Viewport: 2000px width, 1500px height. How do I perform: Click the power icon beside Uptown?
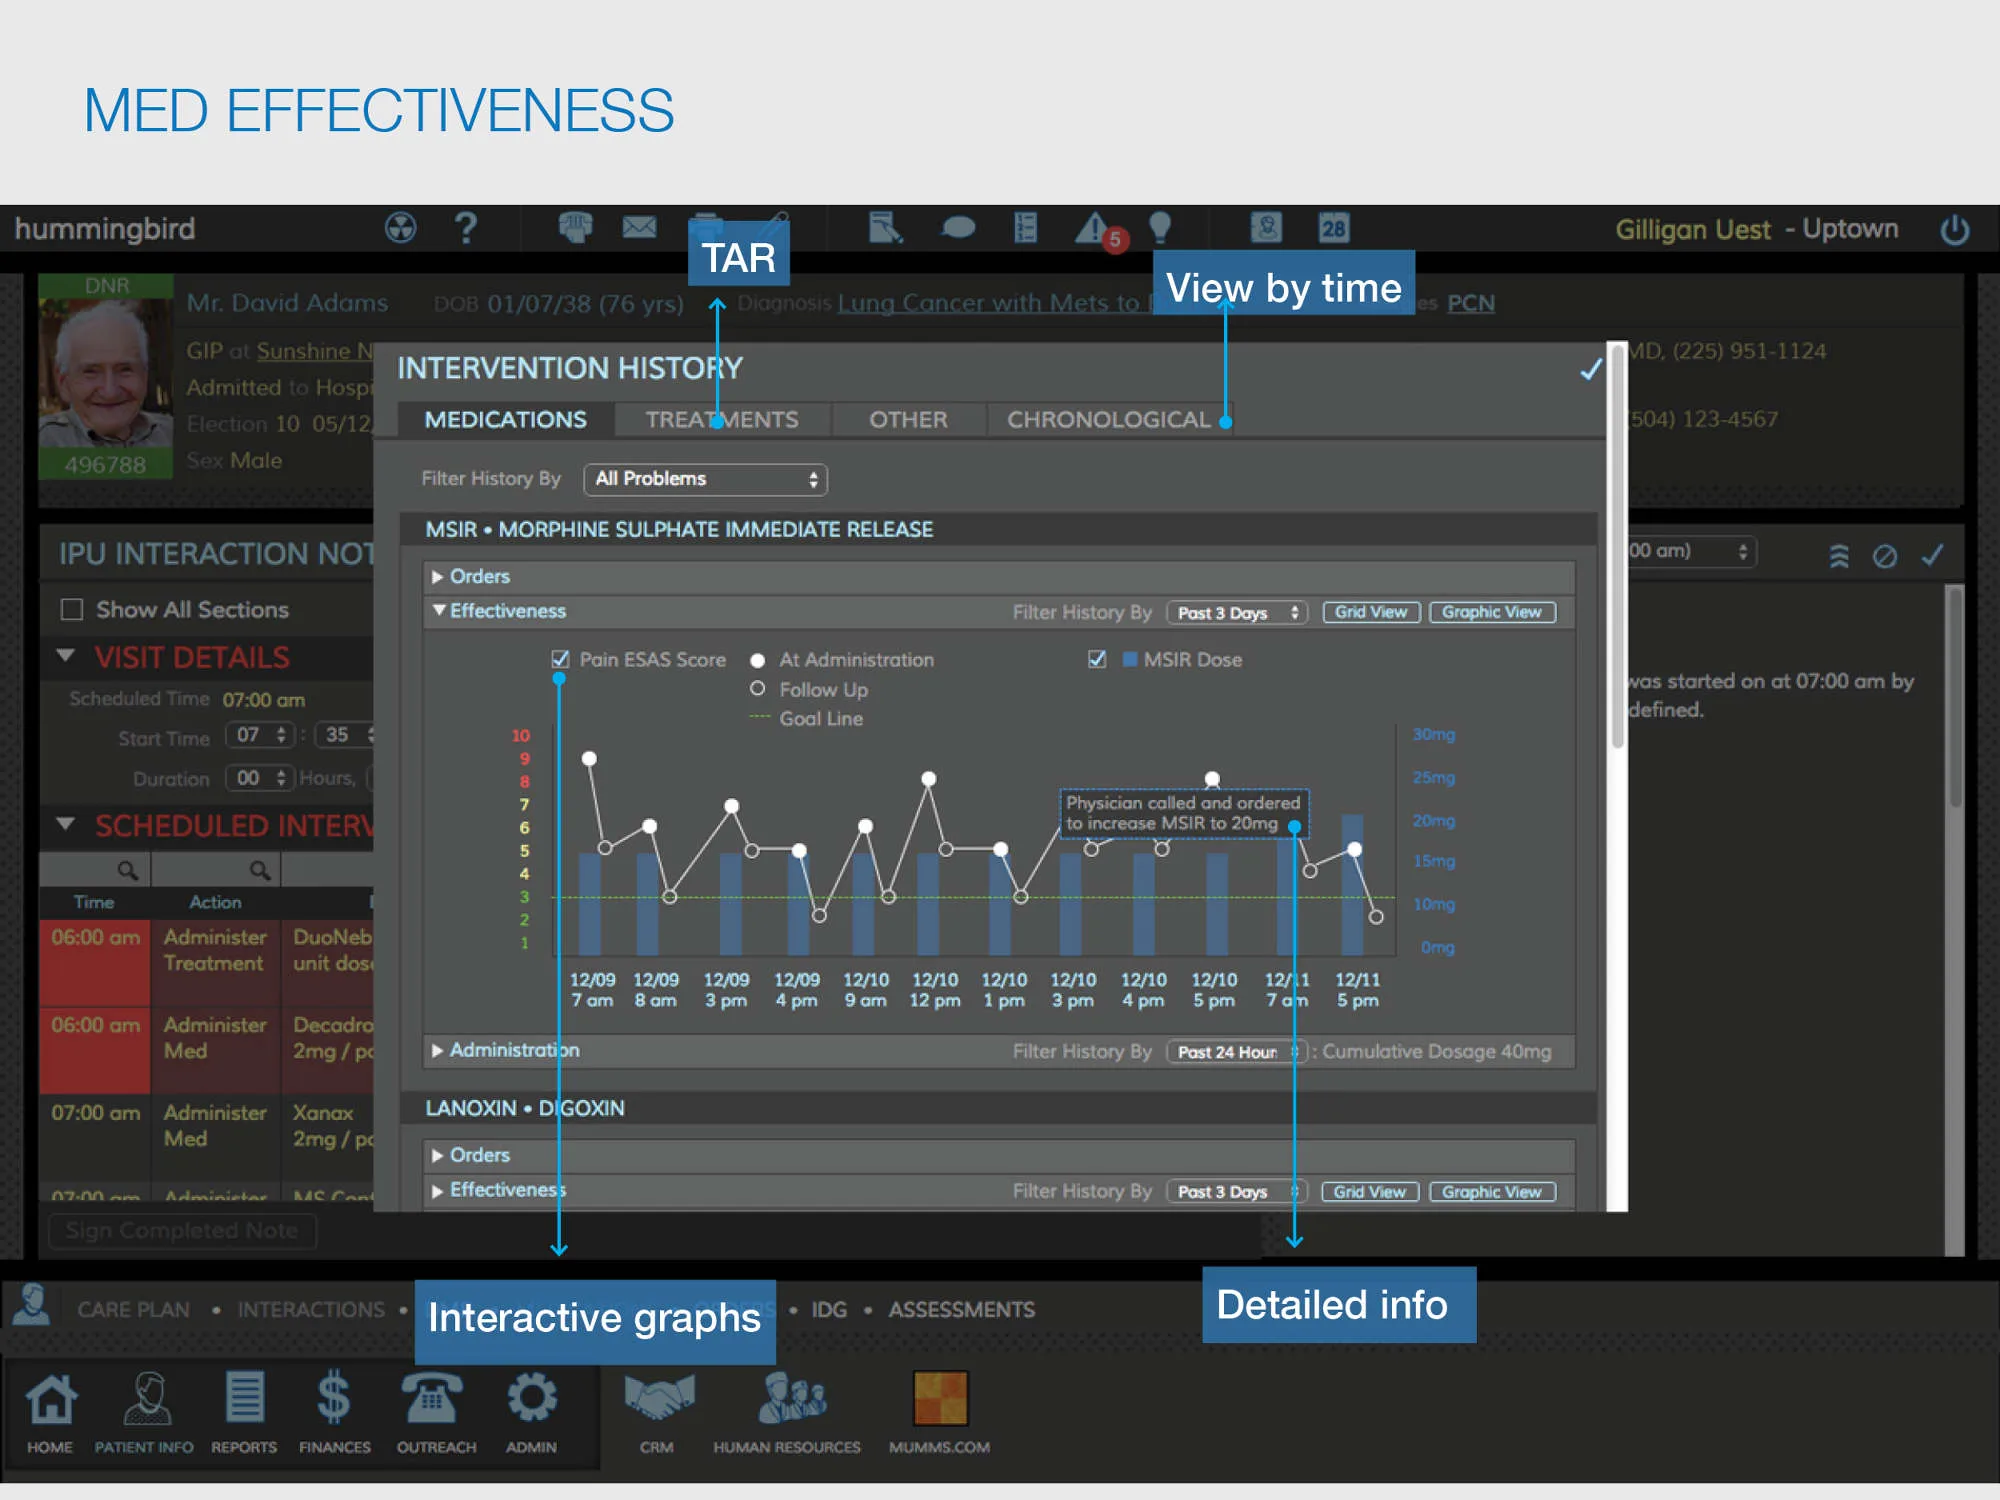click(1955, 230)
